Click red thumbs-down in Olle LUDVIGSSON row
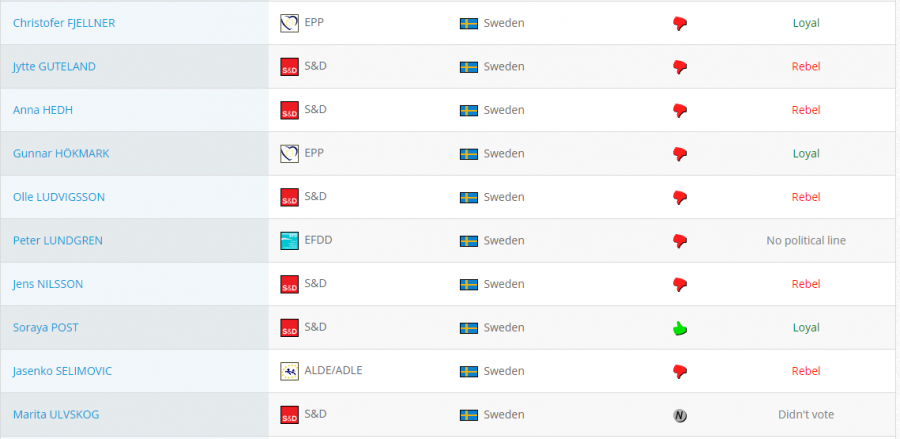The height and width of the screenshot is (439, 900). click(x=680, y=198)
